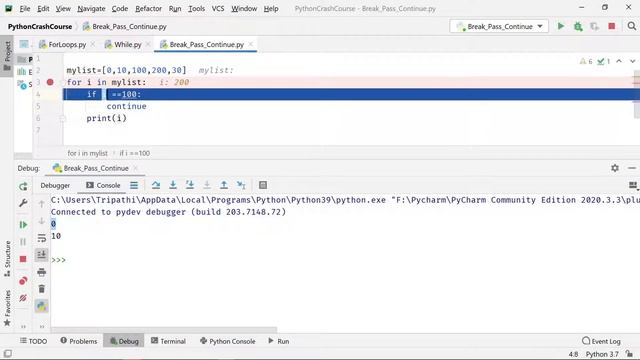Expand more debug sidebar actions chevron

23,327
